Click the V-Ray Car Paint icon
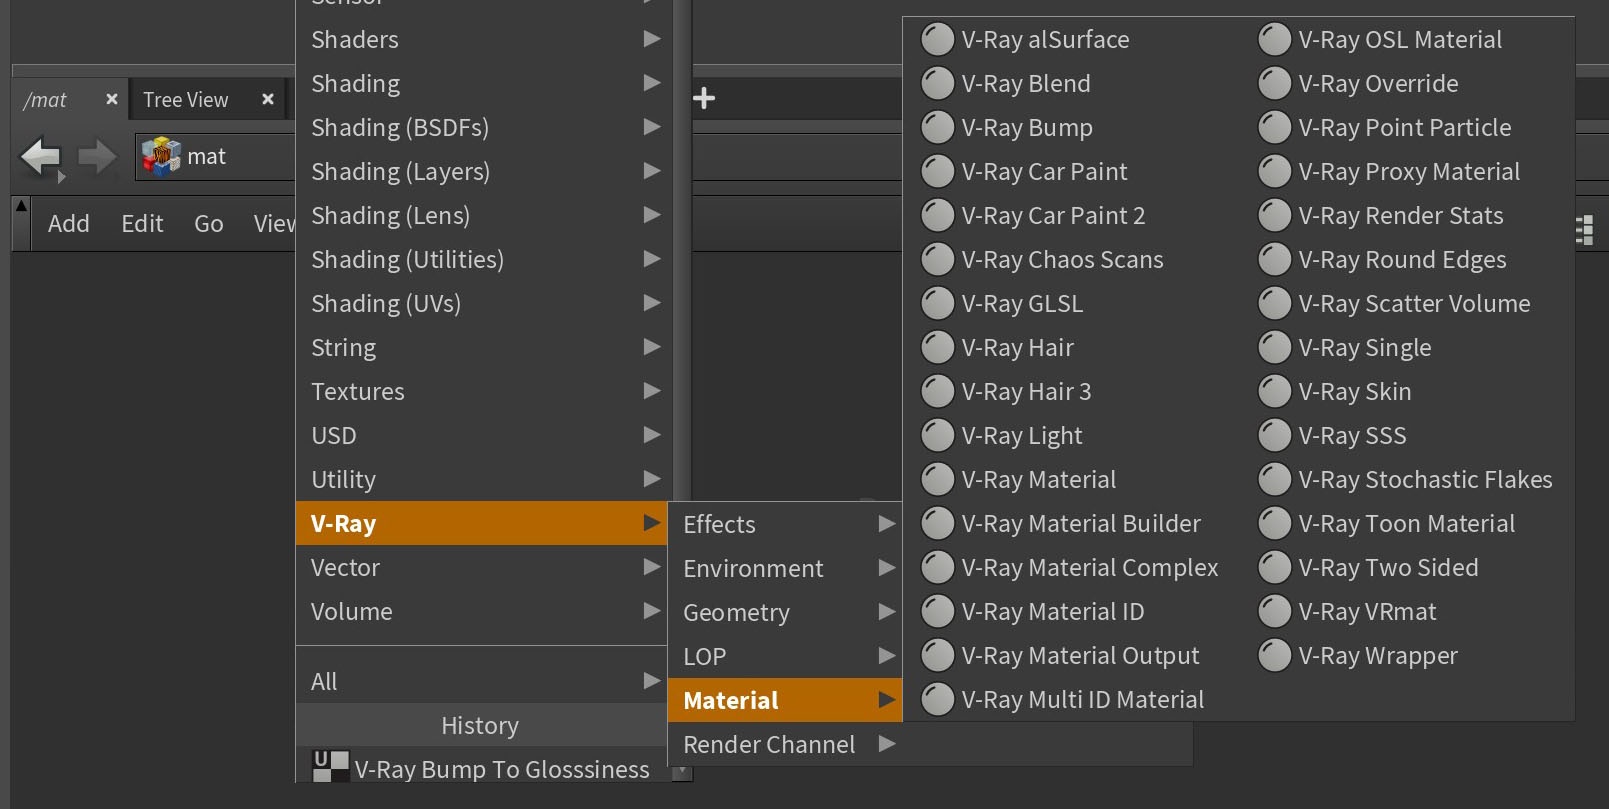Image resolution: width=1609 pixels, height=809 pixels. (x=937, y=172)
